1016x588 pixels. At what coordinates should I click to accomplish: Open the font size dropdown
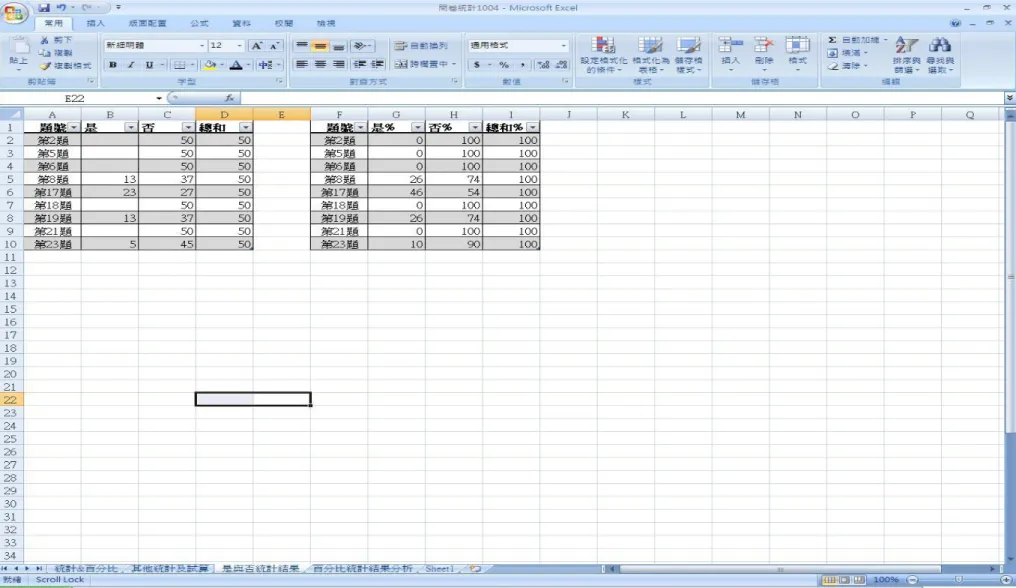point(239,45)
